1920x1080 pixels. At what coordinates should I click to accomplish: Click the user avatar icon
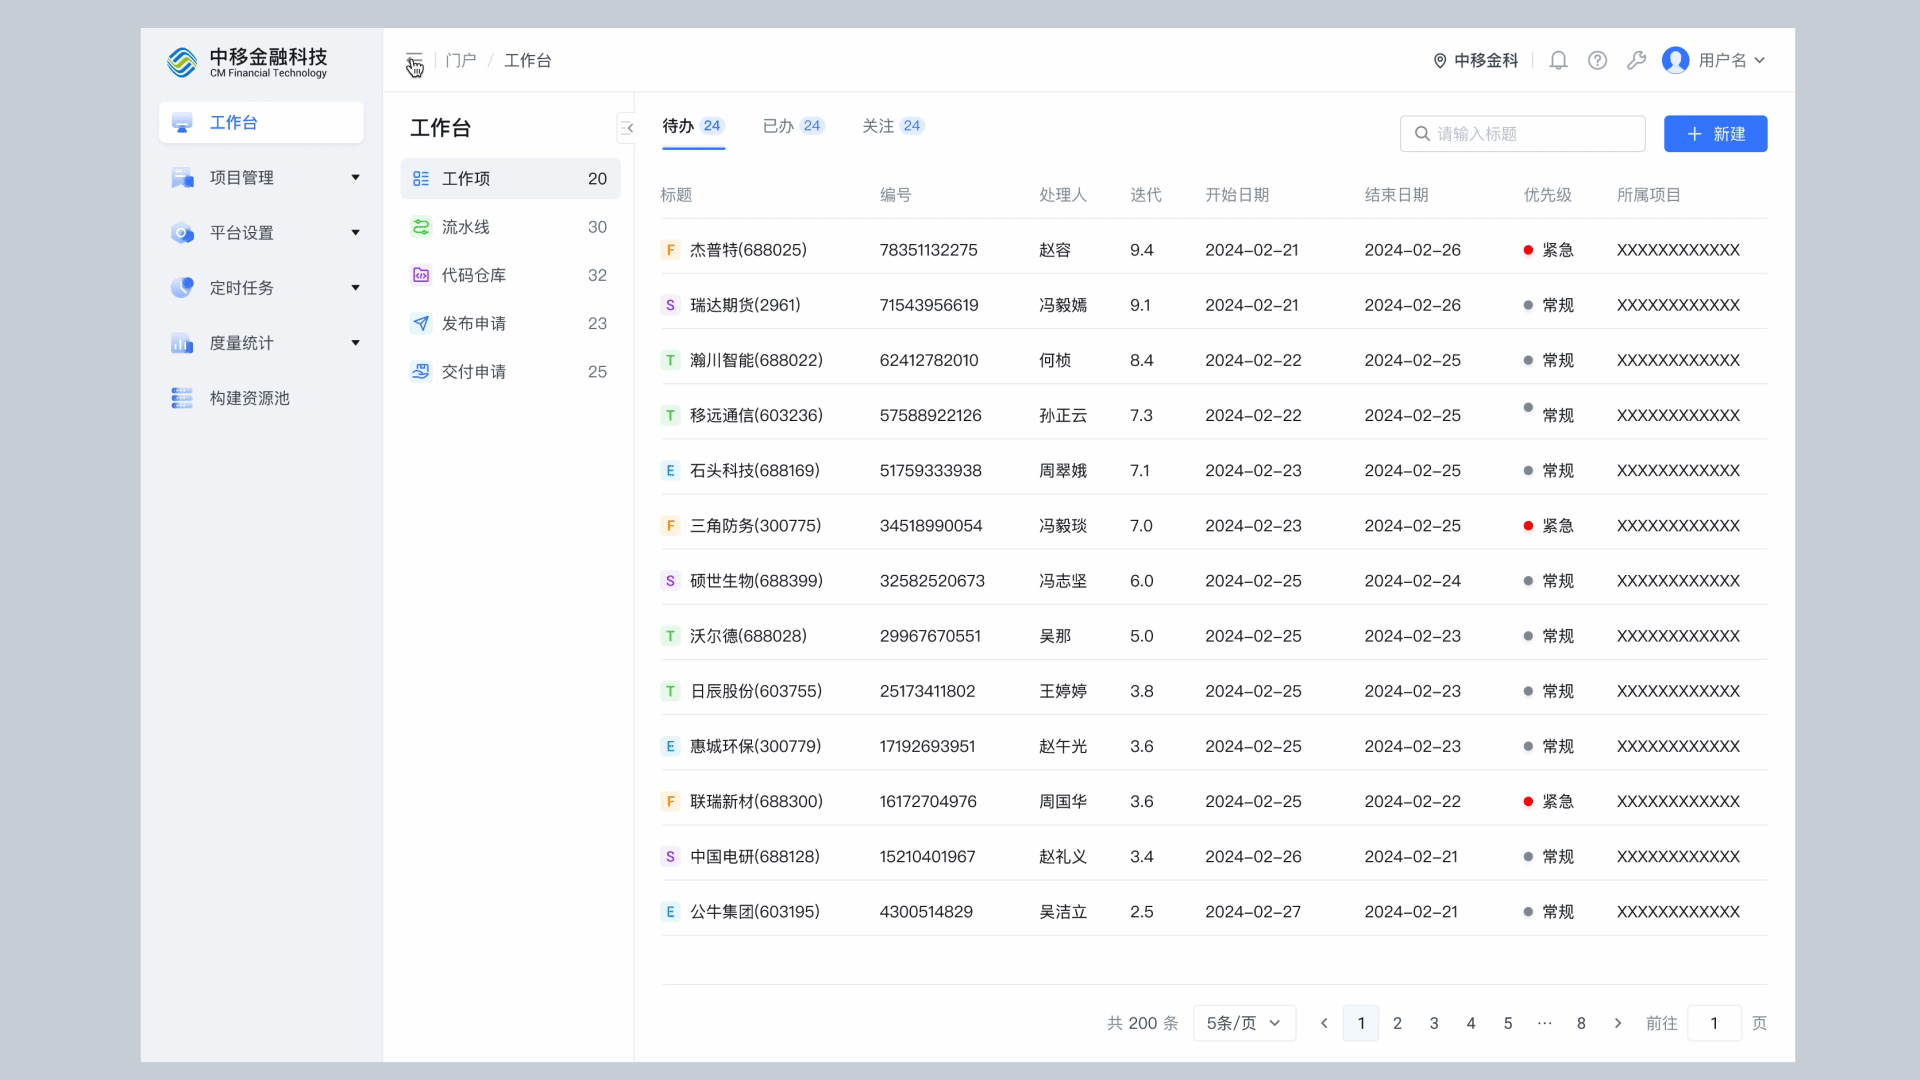[x=1676, y=61]
